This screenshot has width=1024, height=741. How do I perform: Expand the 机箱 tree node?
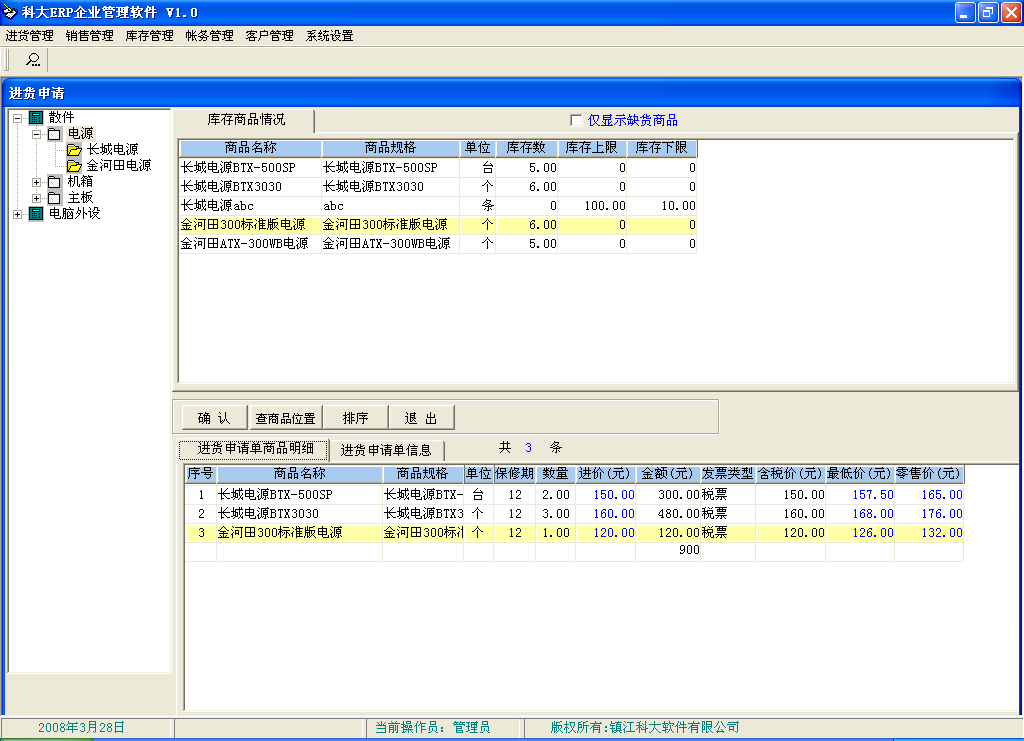tap(37, 182)
